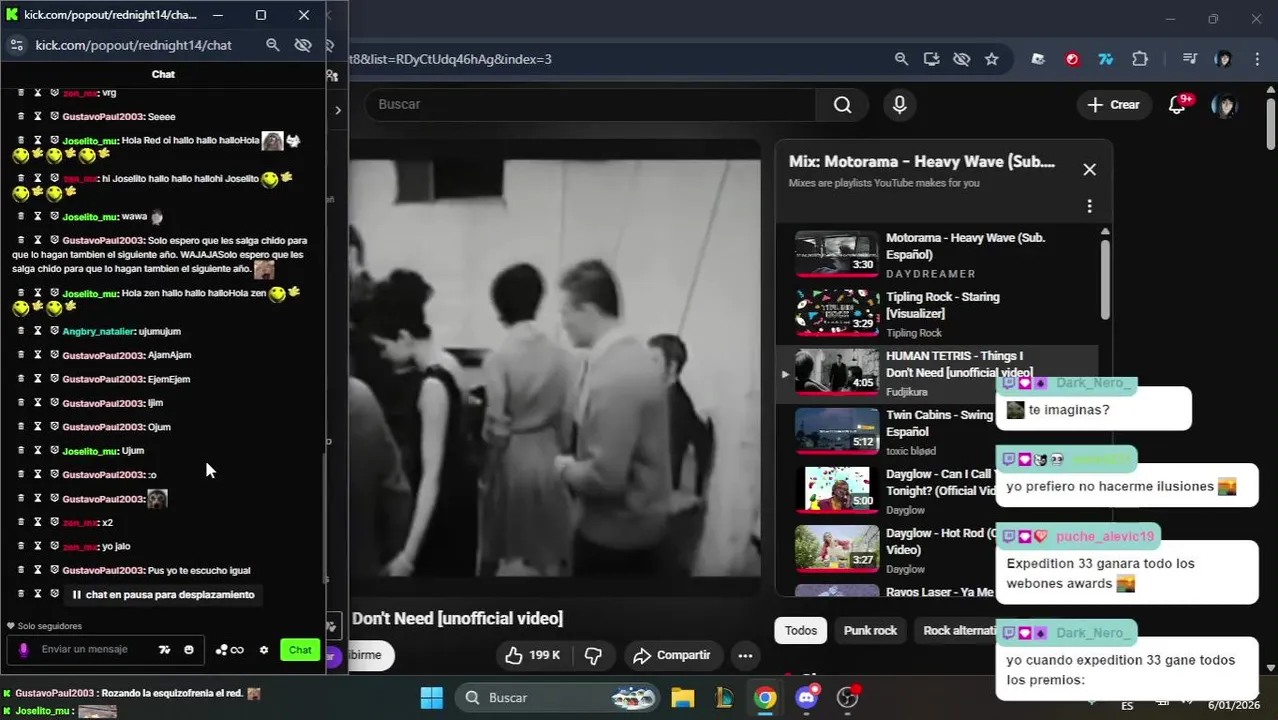
Task: Click the YouTube Buscar search field
Action: (590, 105)
